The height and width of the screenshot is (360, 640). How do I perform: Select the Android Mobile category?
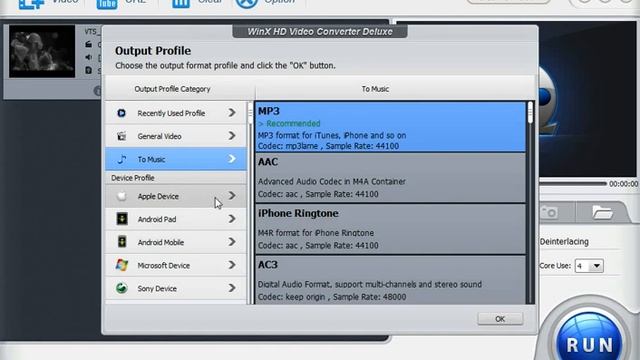pos(176,242)
